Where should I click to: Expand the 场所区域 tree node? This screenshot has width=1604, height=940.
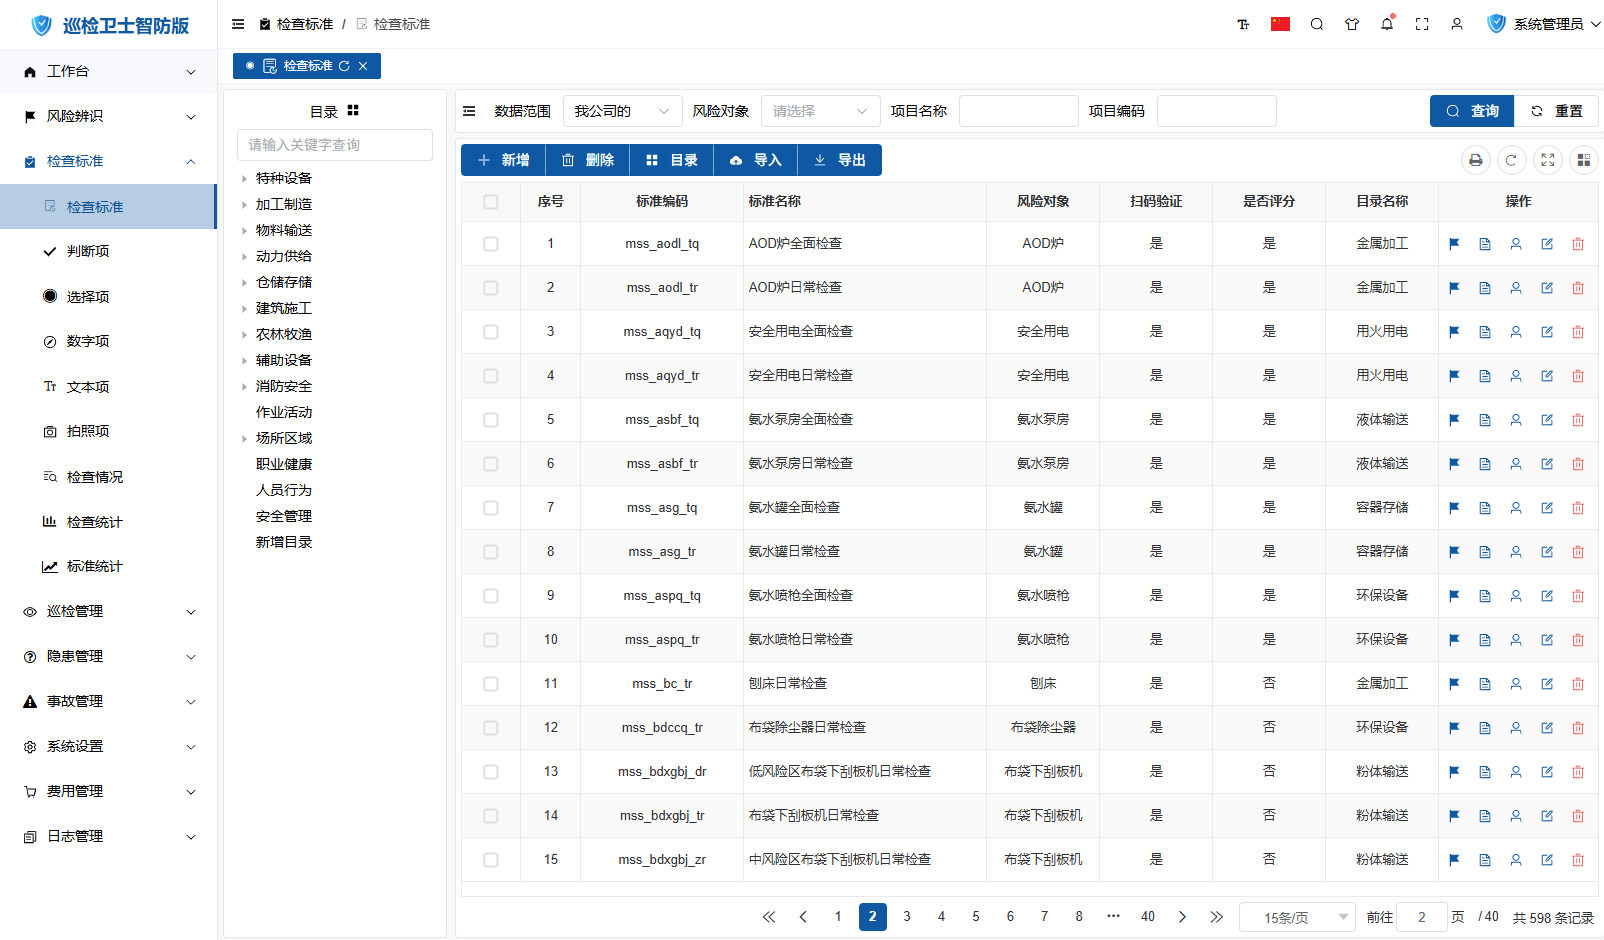(x=244, y=439)
